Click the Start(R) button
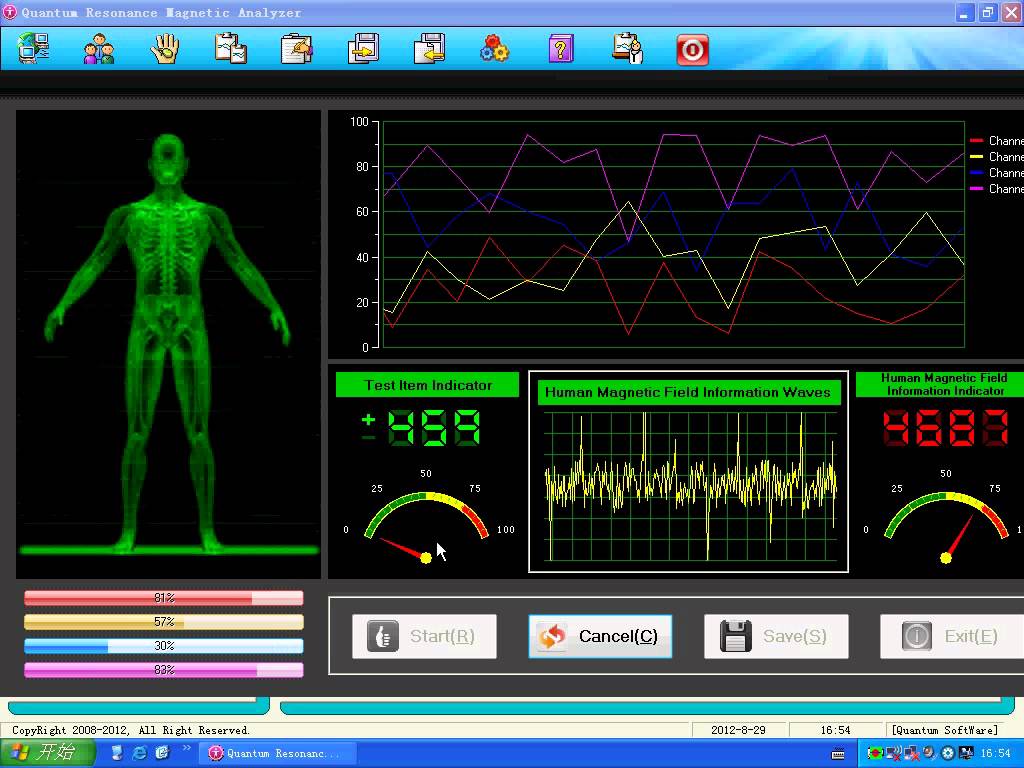Image resolution: width=1024 pixels, height=768 pixels. (x=424, y=636)
